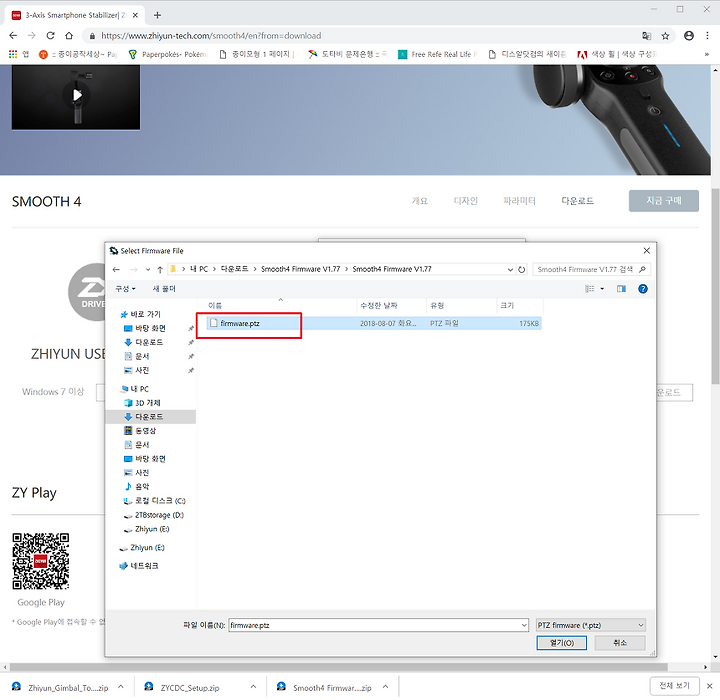Click 전체 보기 show all downloads
The height and width of the screenshot is (700, 720).
(674, 686)
